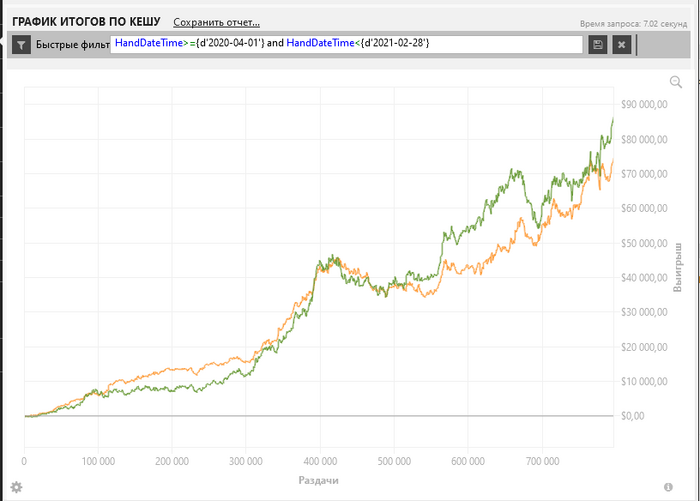Click the $50 000,00 axis label

click(644, 243)
